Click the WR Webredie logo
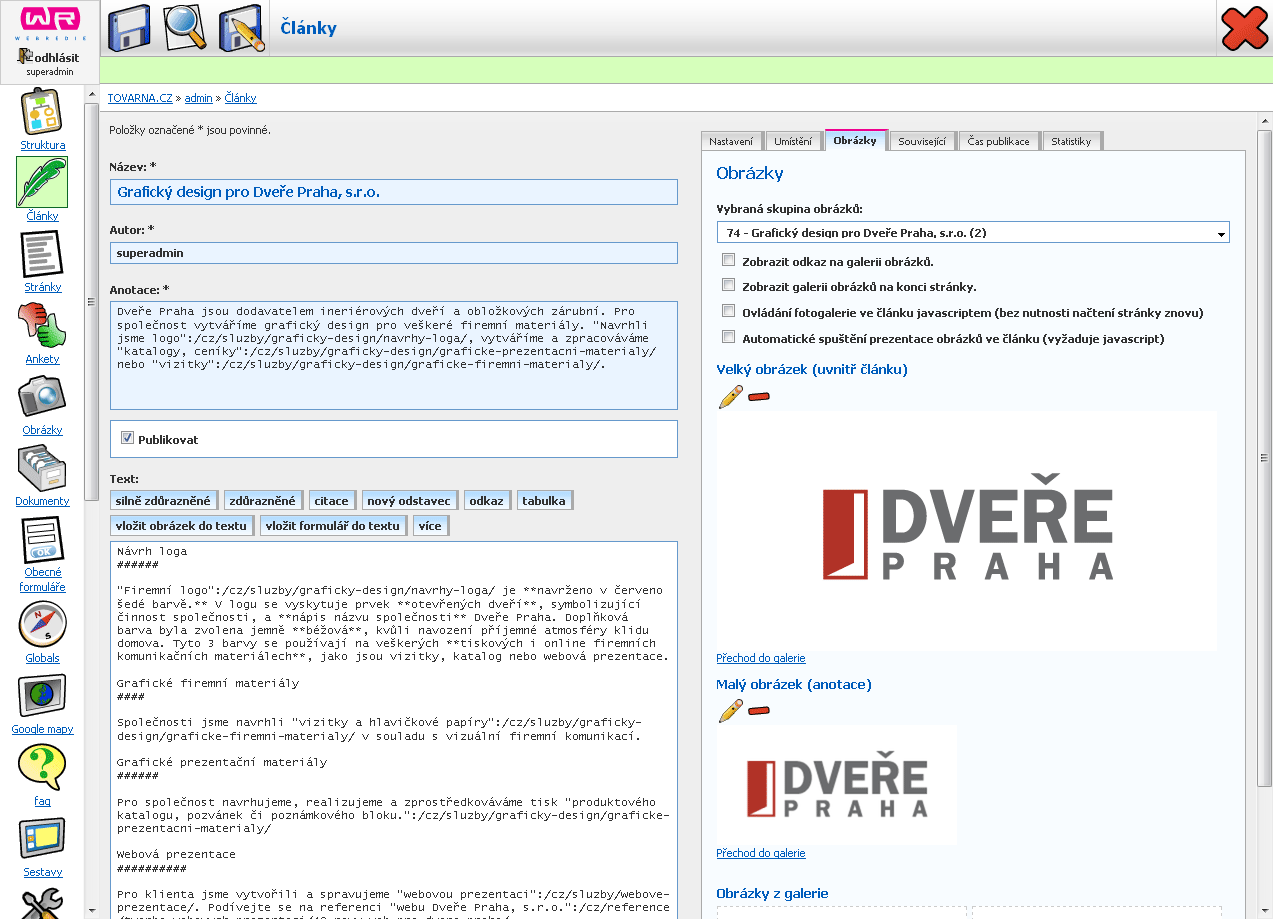 tap(49, 22)
